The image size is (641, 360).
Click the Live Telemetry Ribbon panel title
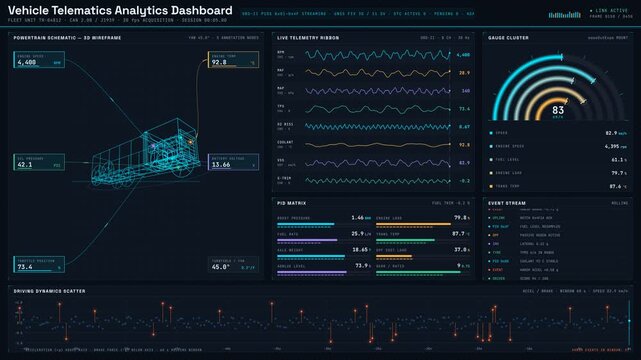(x=308, y=38)
